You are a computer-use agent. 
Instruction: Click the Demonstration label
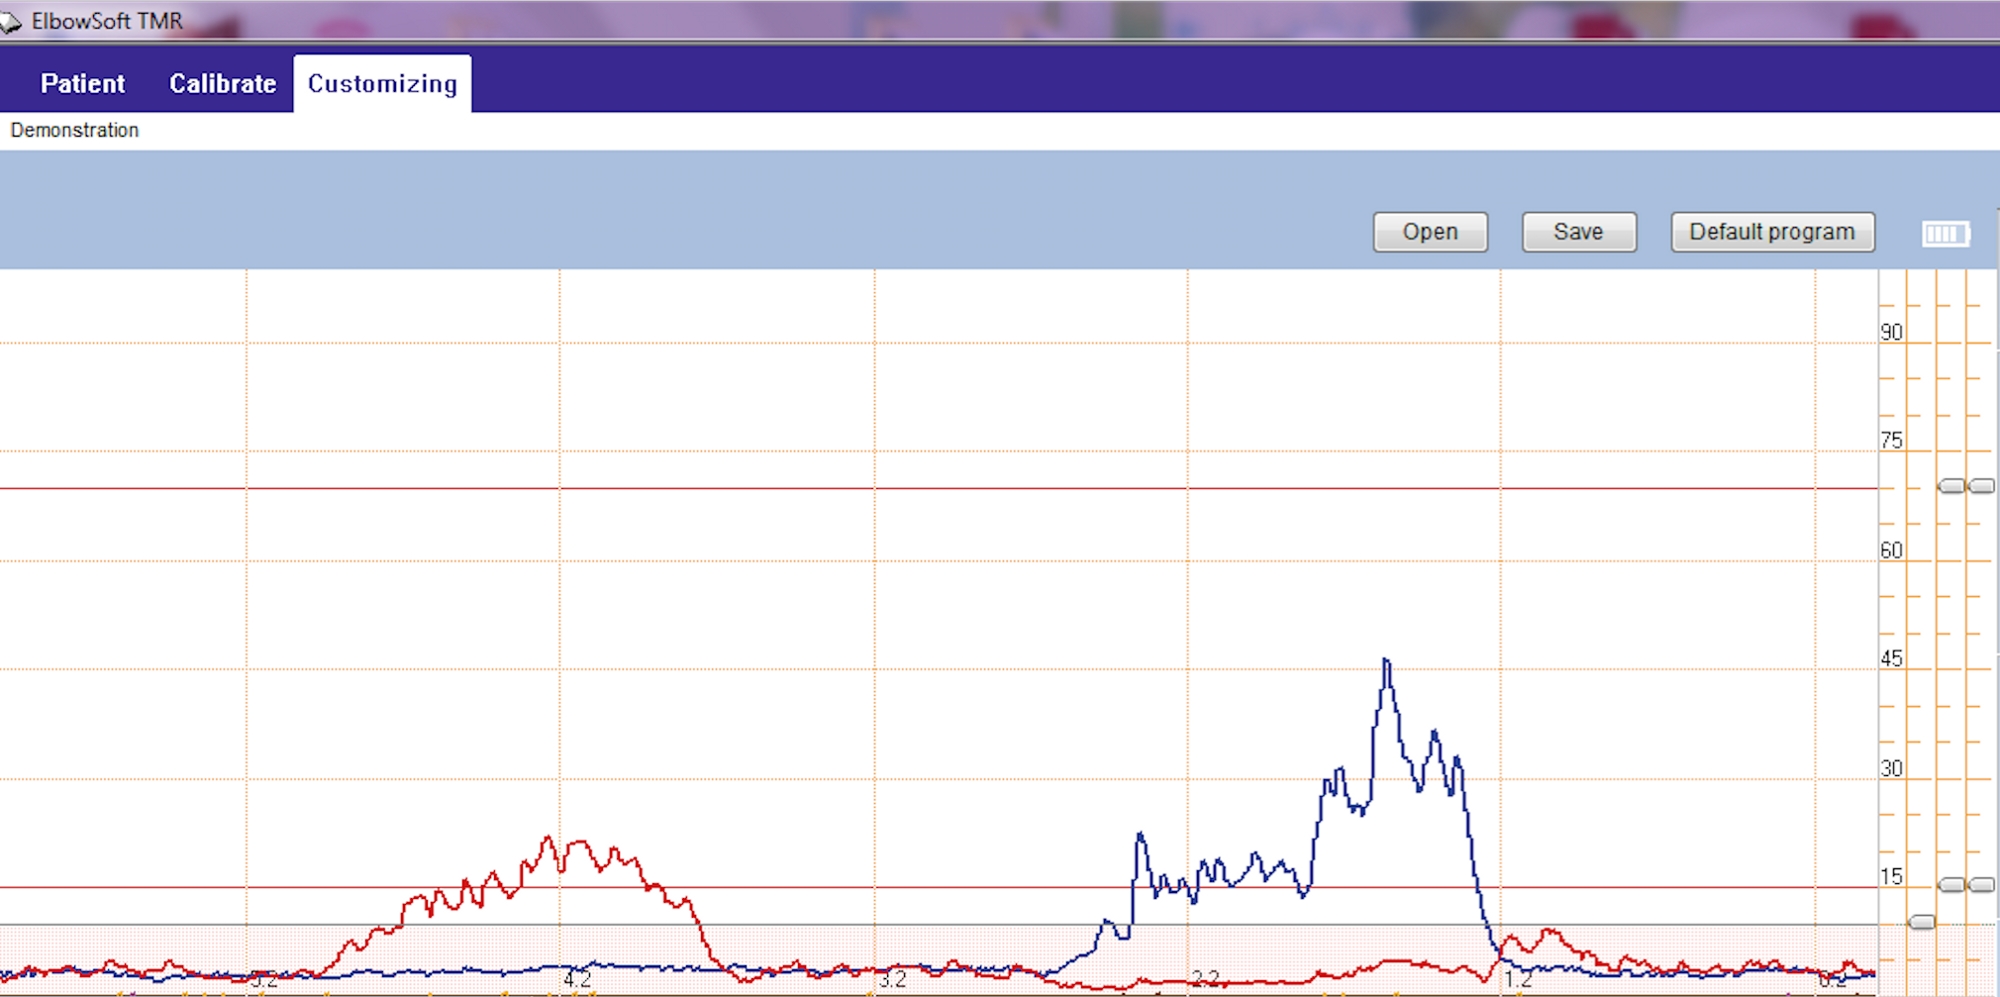click(x=74, y=130)
